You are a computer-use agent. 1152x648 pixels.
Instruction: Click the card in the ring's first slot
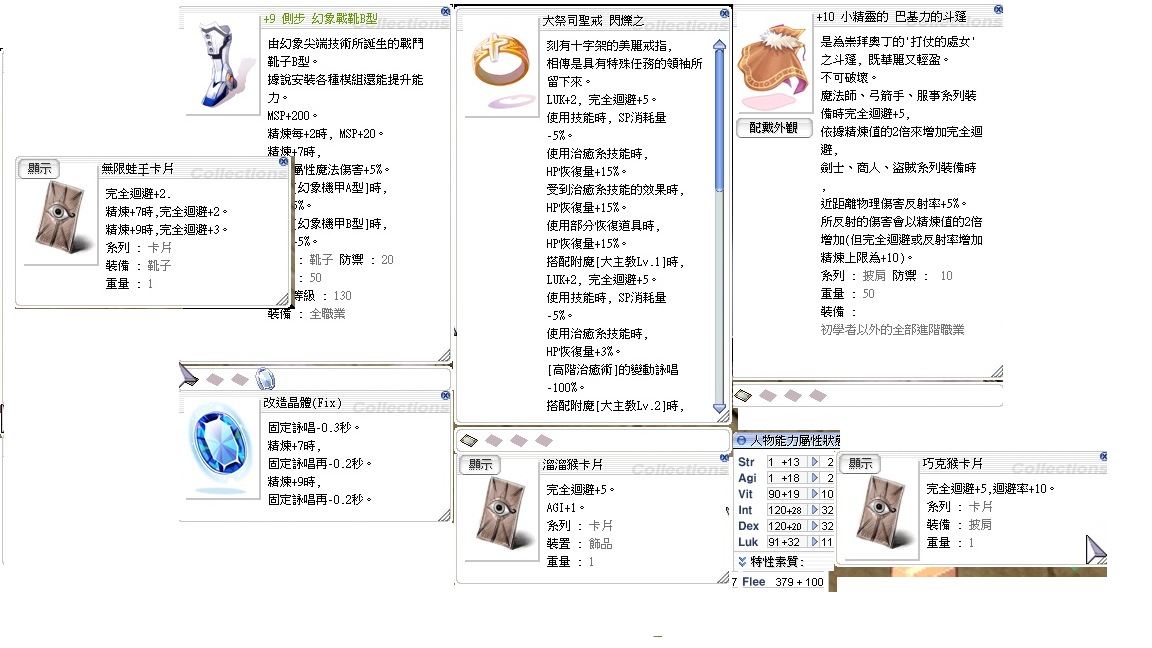click(x=469, y=440)
